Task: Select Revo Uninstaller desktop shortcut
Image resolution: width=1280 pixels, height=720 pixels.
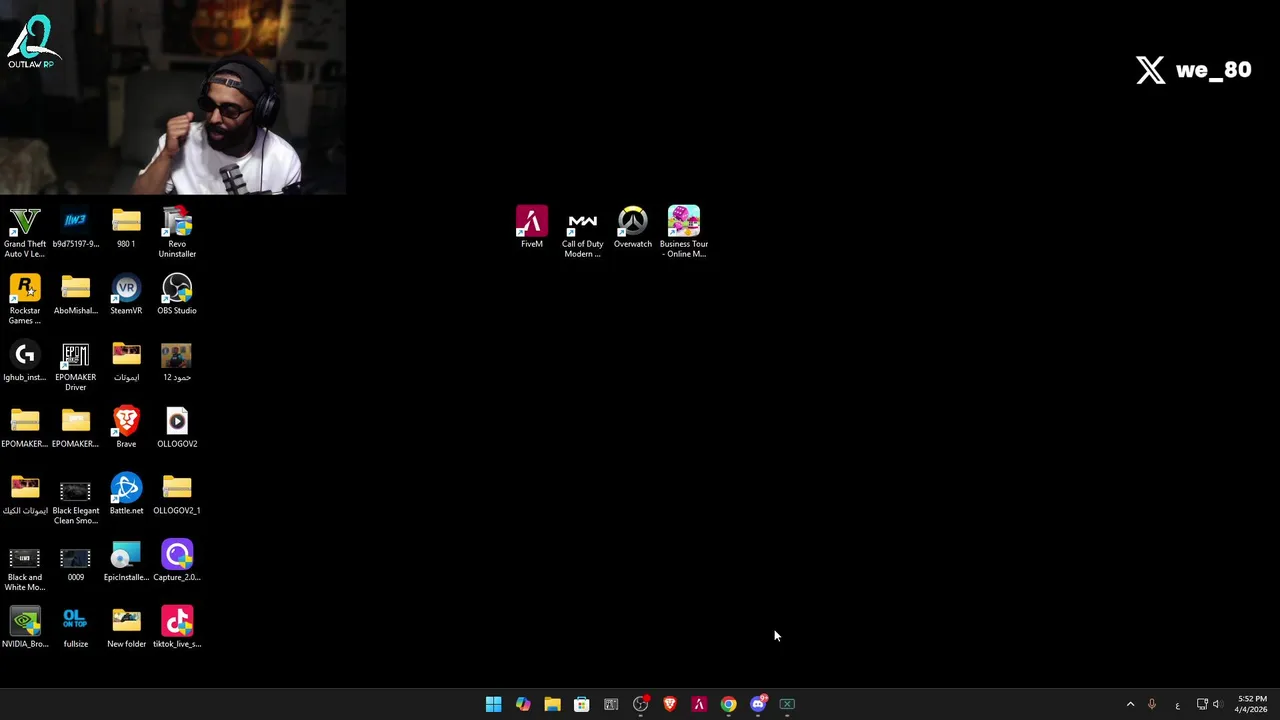Action: tap(177, 232)
